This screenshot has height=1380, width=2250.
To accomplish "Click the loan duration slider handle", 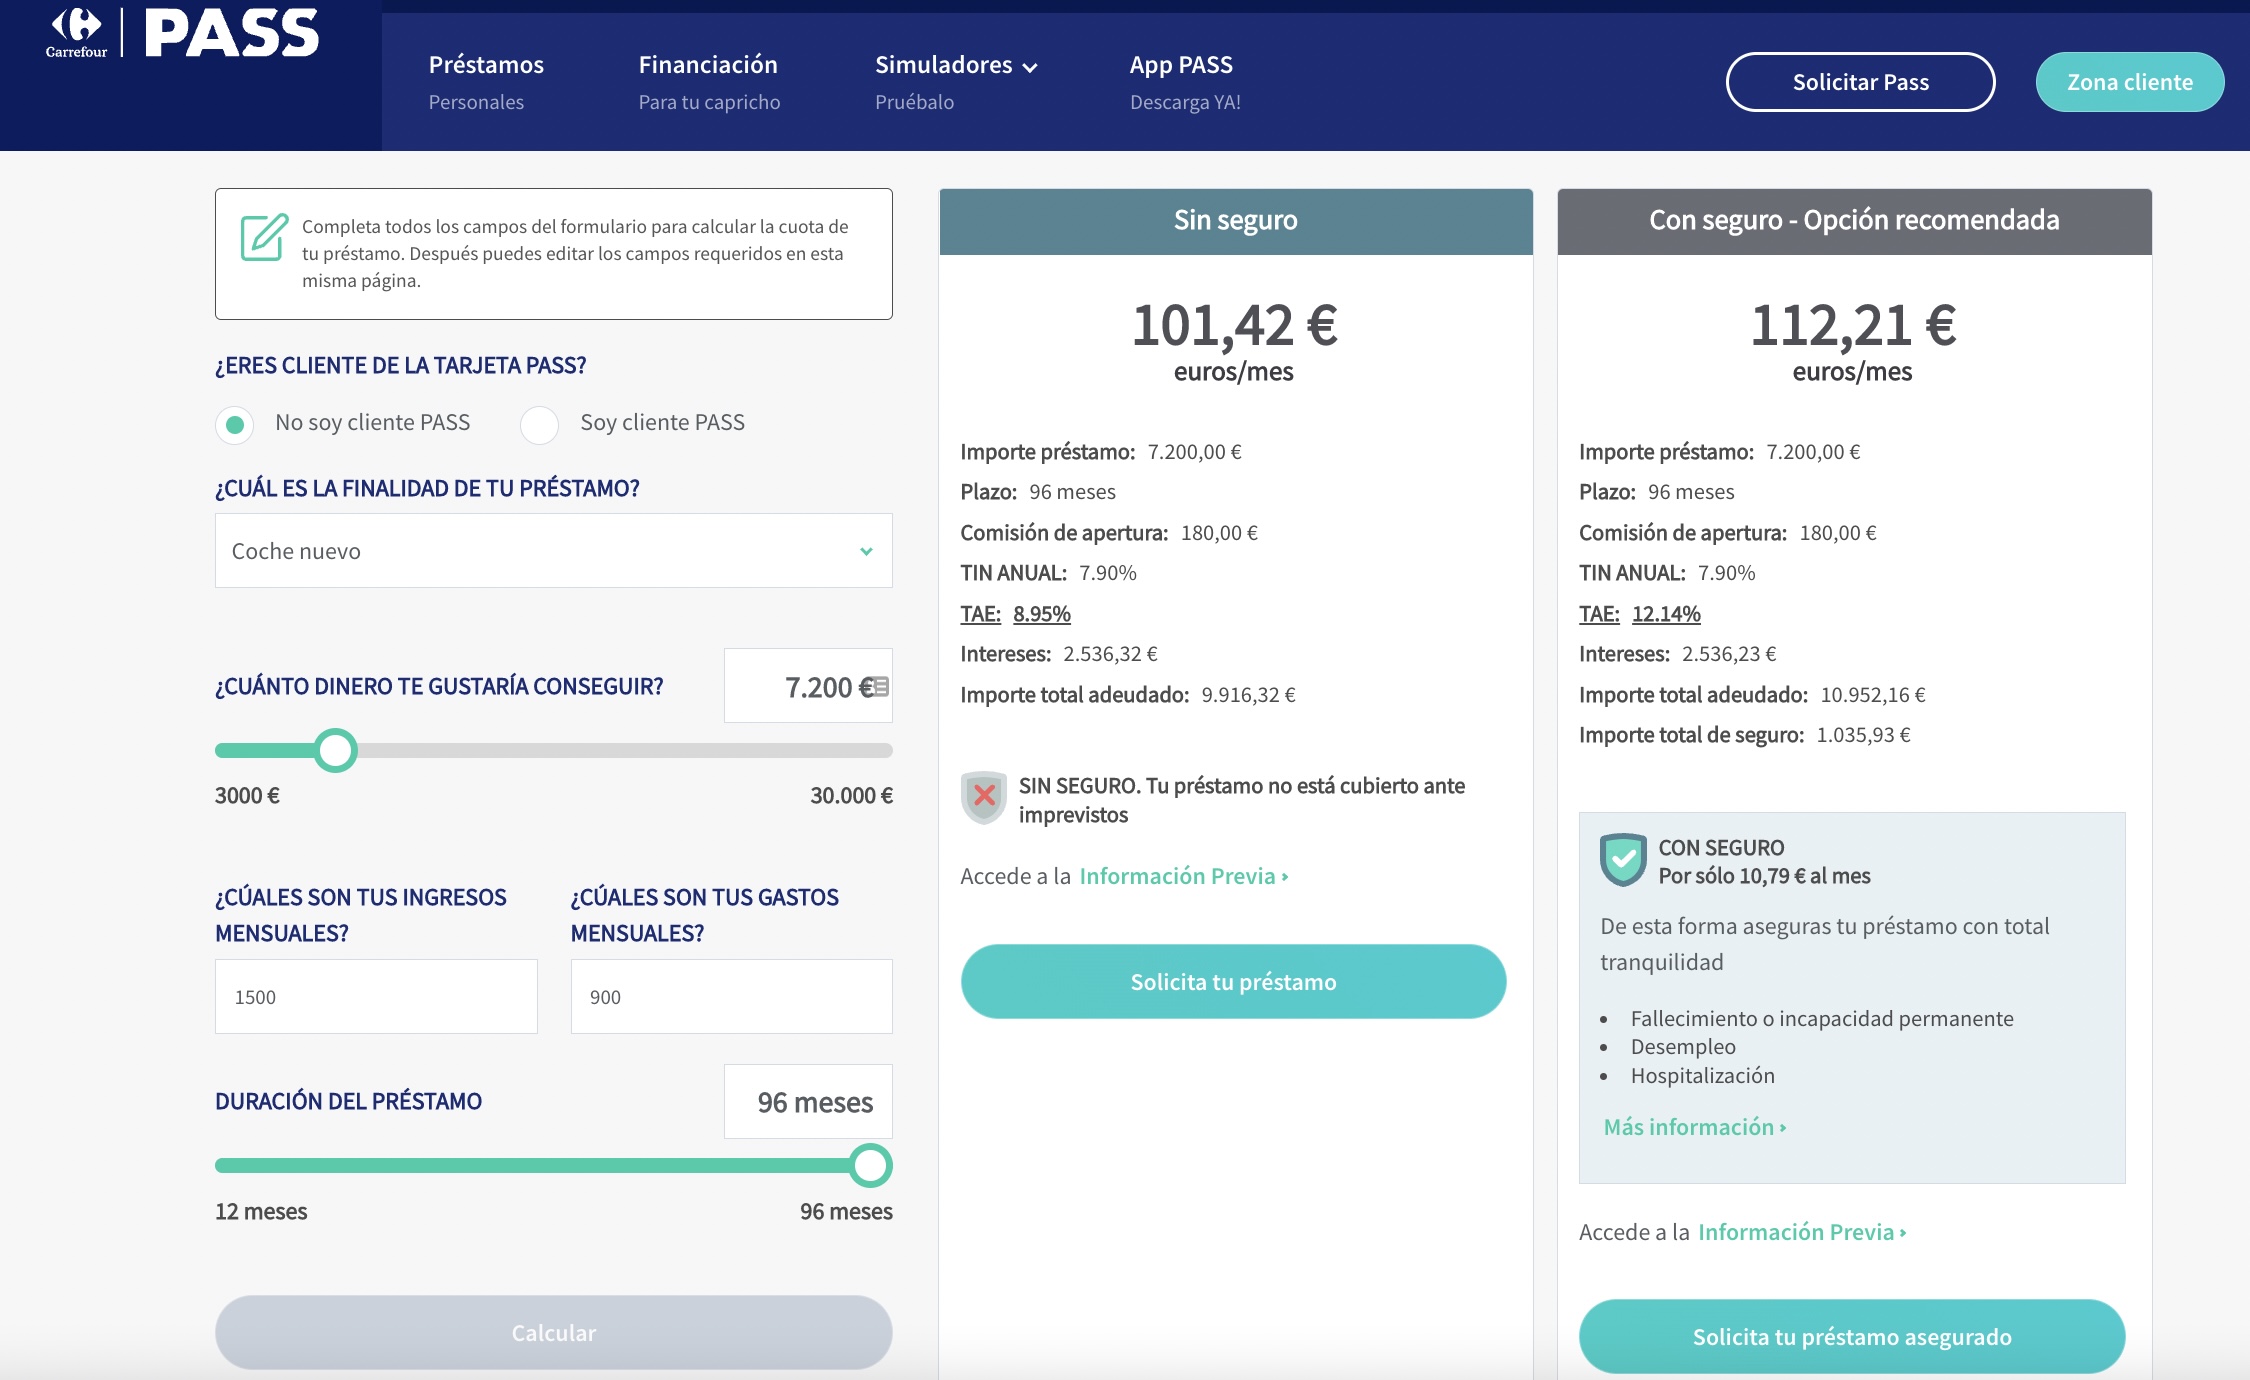I will pos(870,1165).
